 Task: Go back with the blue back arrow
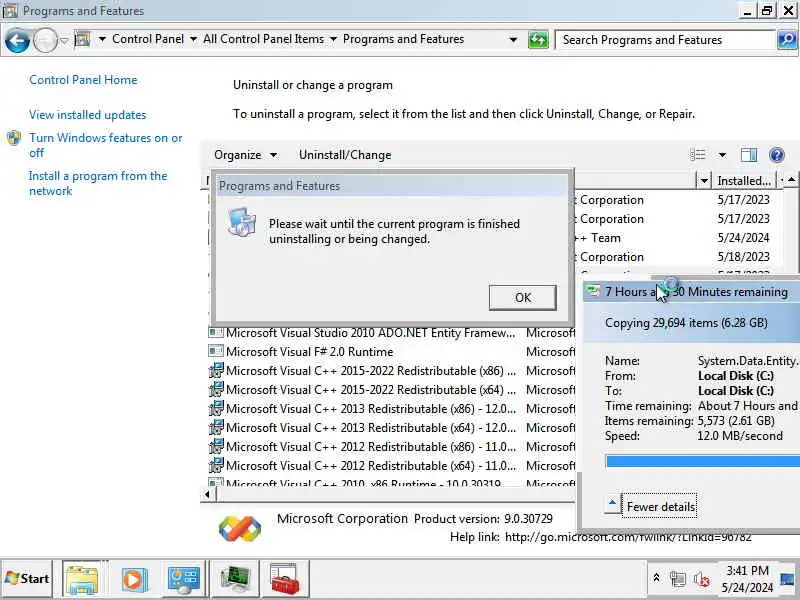(x=17, y=40)
